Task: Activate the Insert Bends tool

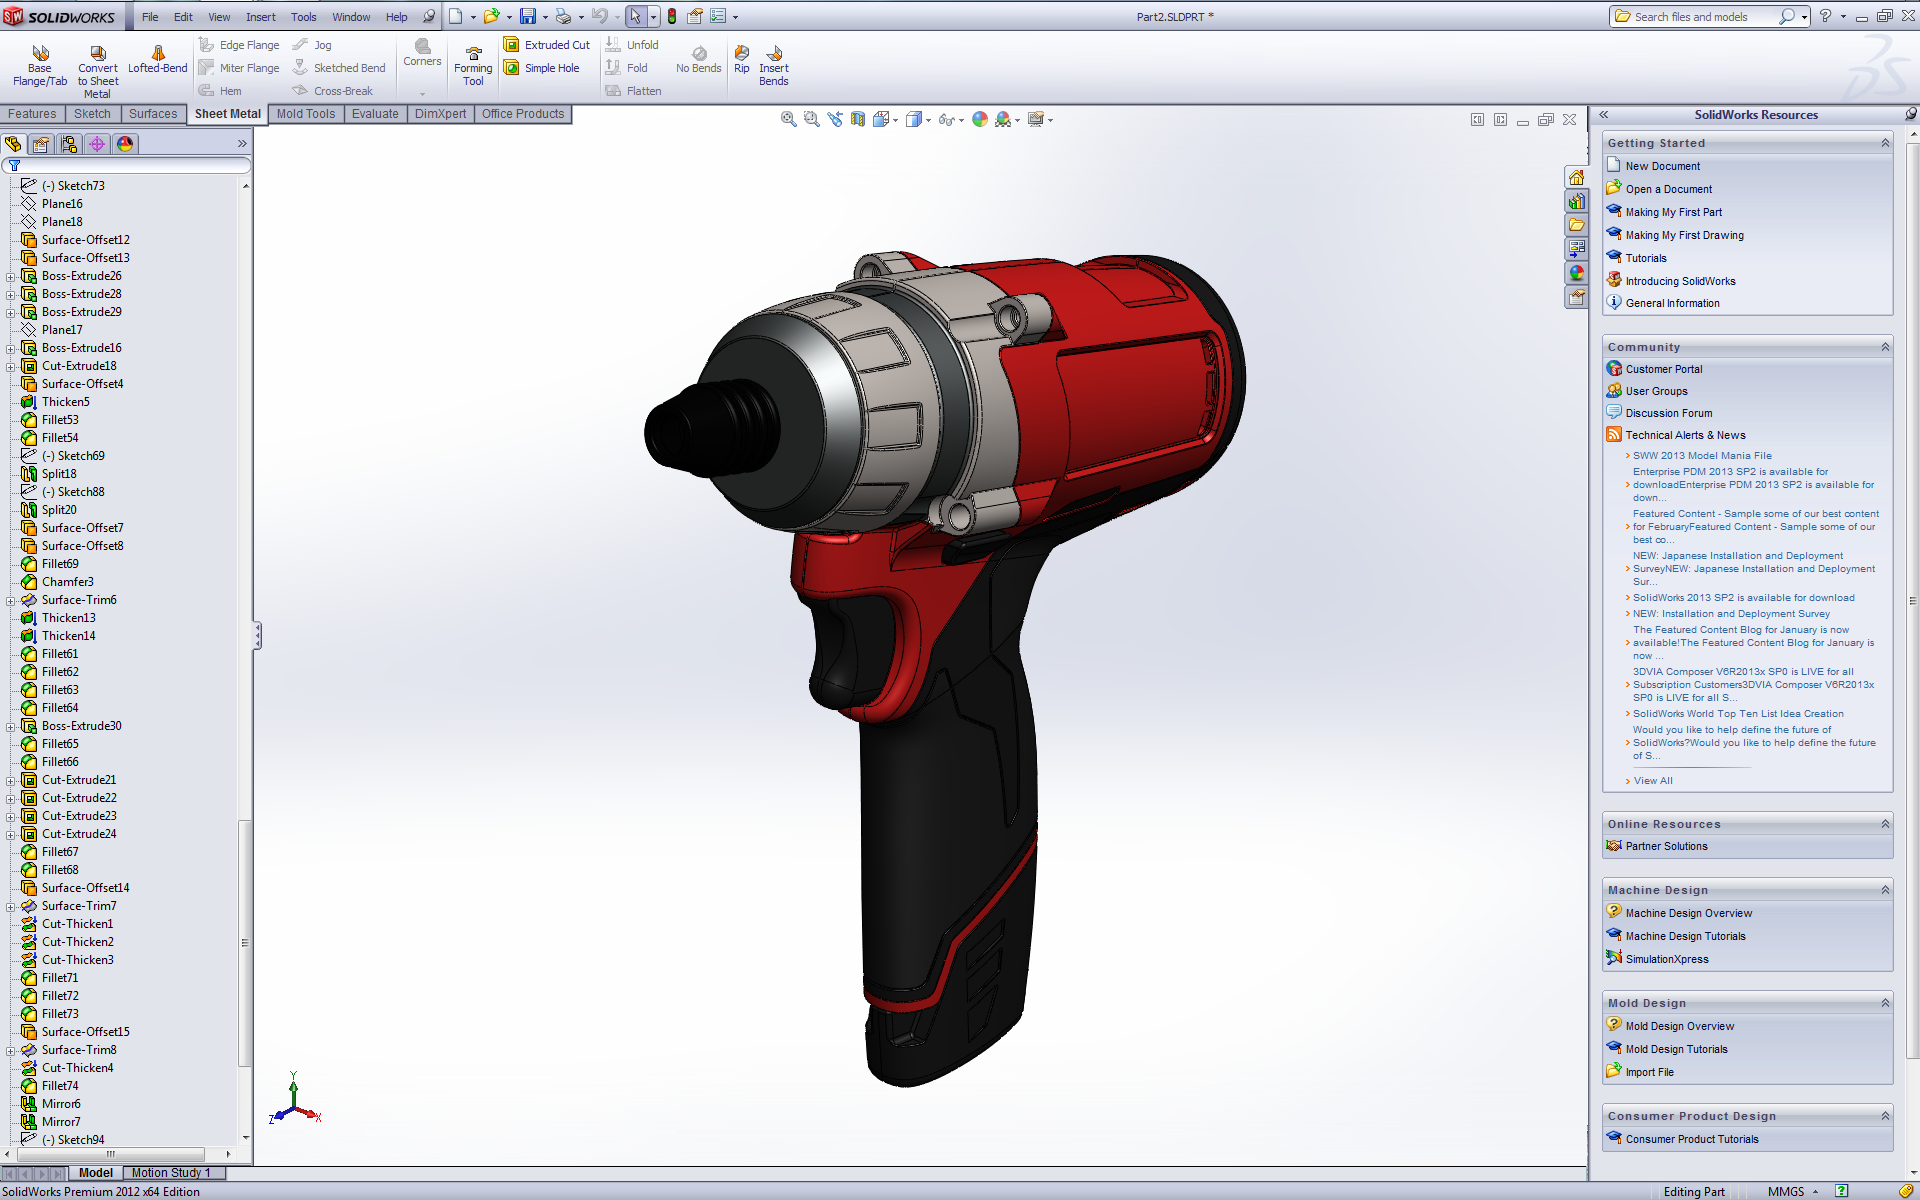Action: pos(772,63)
